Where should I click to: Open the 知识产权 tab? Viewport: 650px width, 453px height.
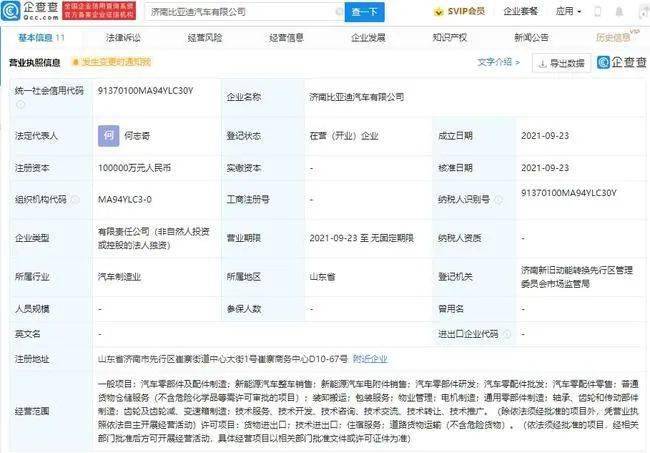(450, 38)
